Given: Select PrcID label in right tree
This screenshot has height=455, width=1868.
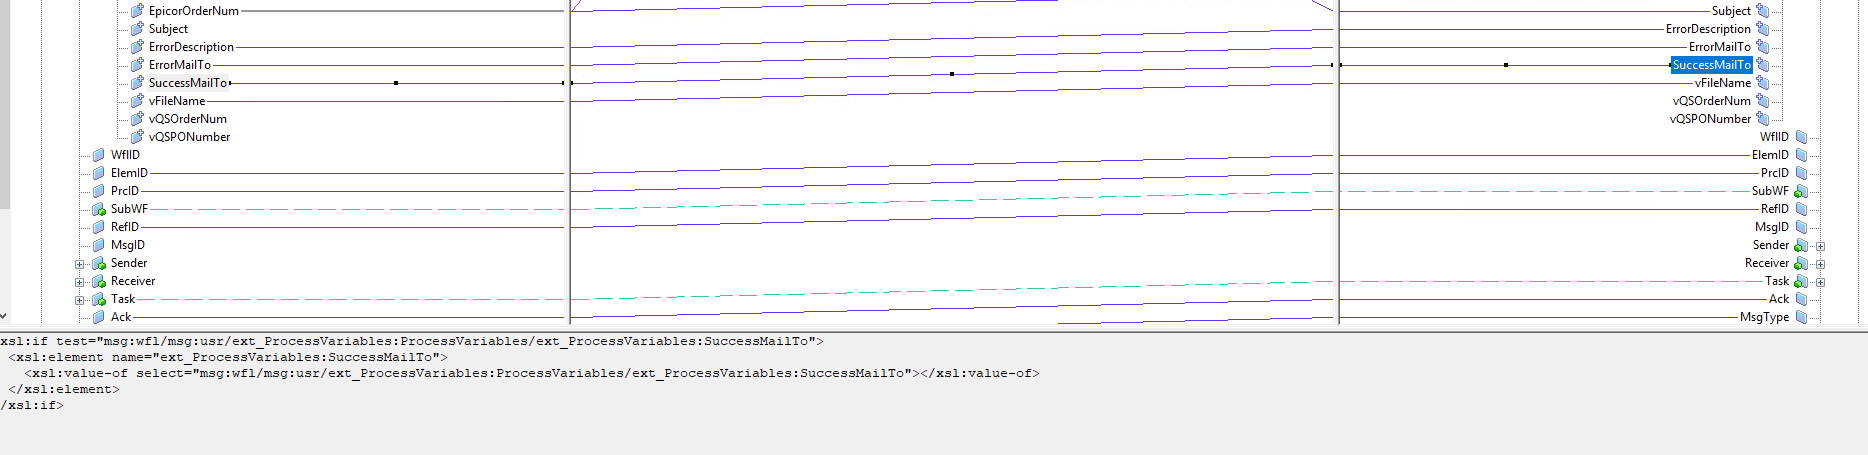Looking at the screenshot, I should pos(1775,173).
